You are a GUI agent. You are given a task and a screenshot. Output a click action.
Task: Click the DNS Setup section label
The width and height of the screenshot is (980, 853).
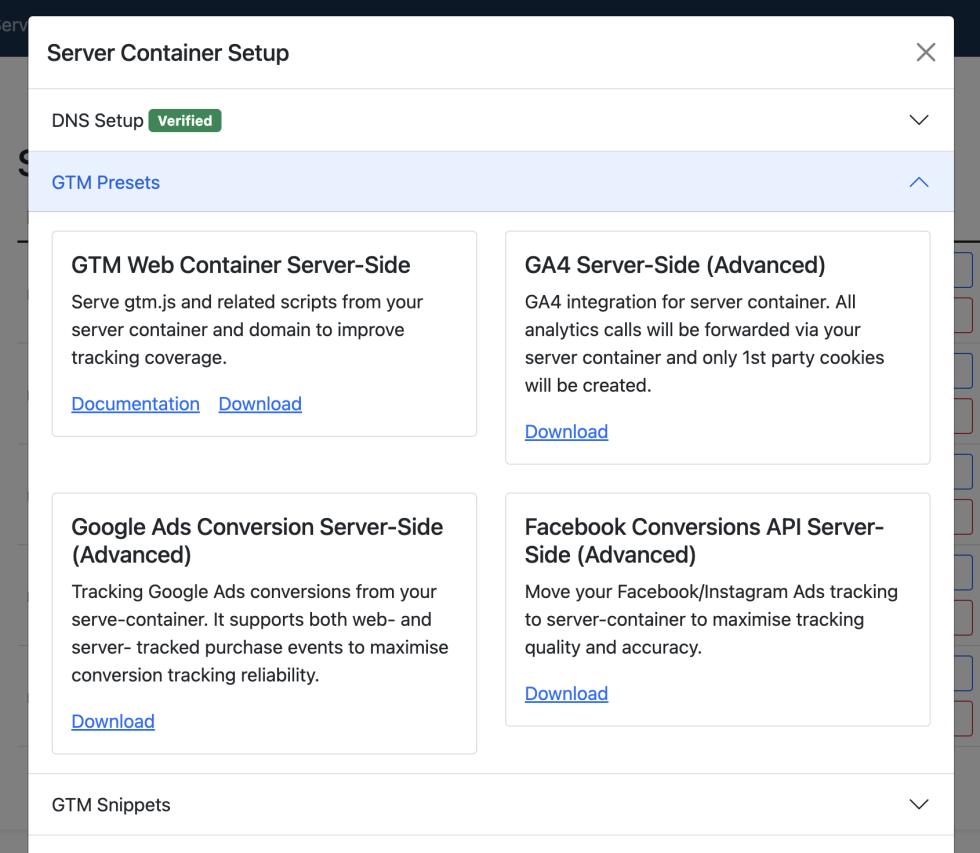[98, 120]
